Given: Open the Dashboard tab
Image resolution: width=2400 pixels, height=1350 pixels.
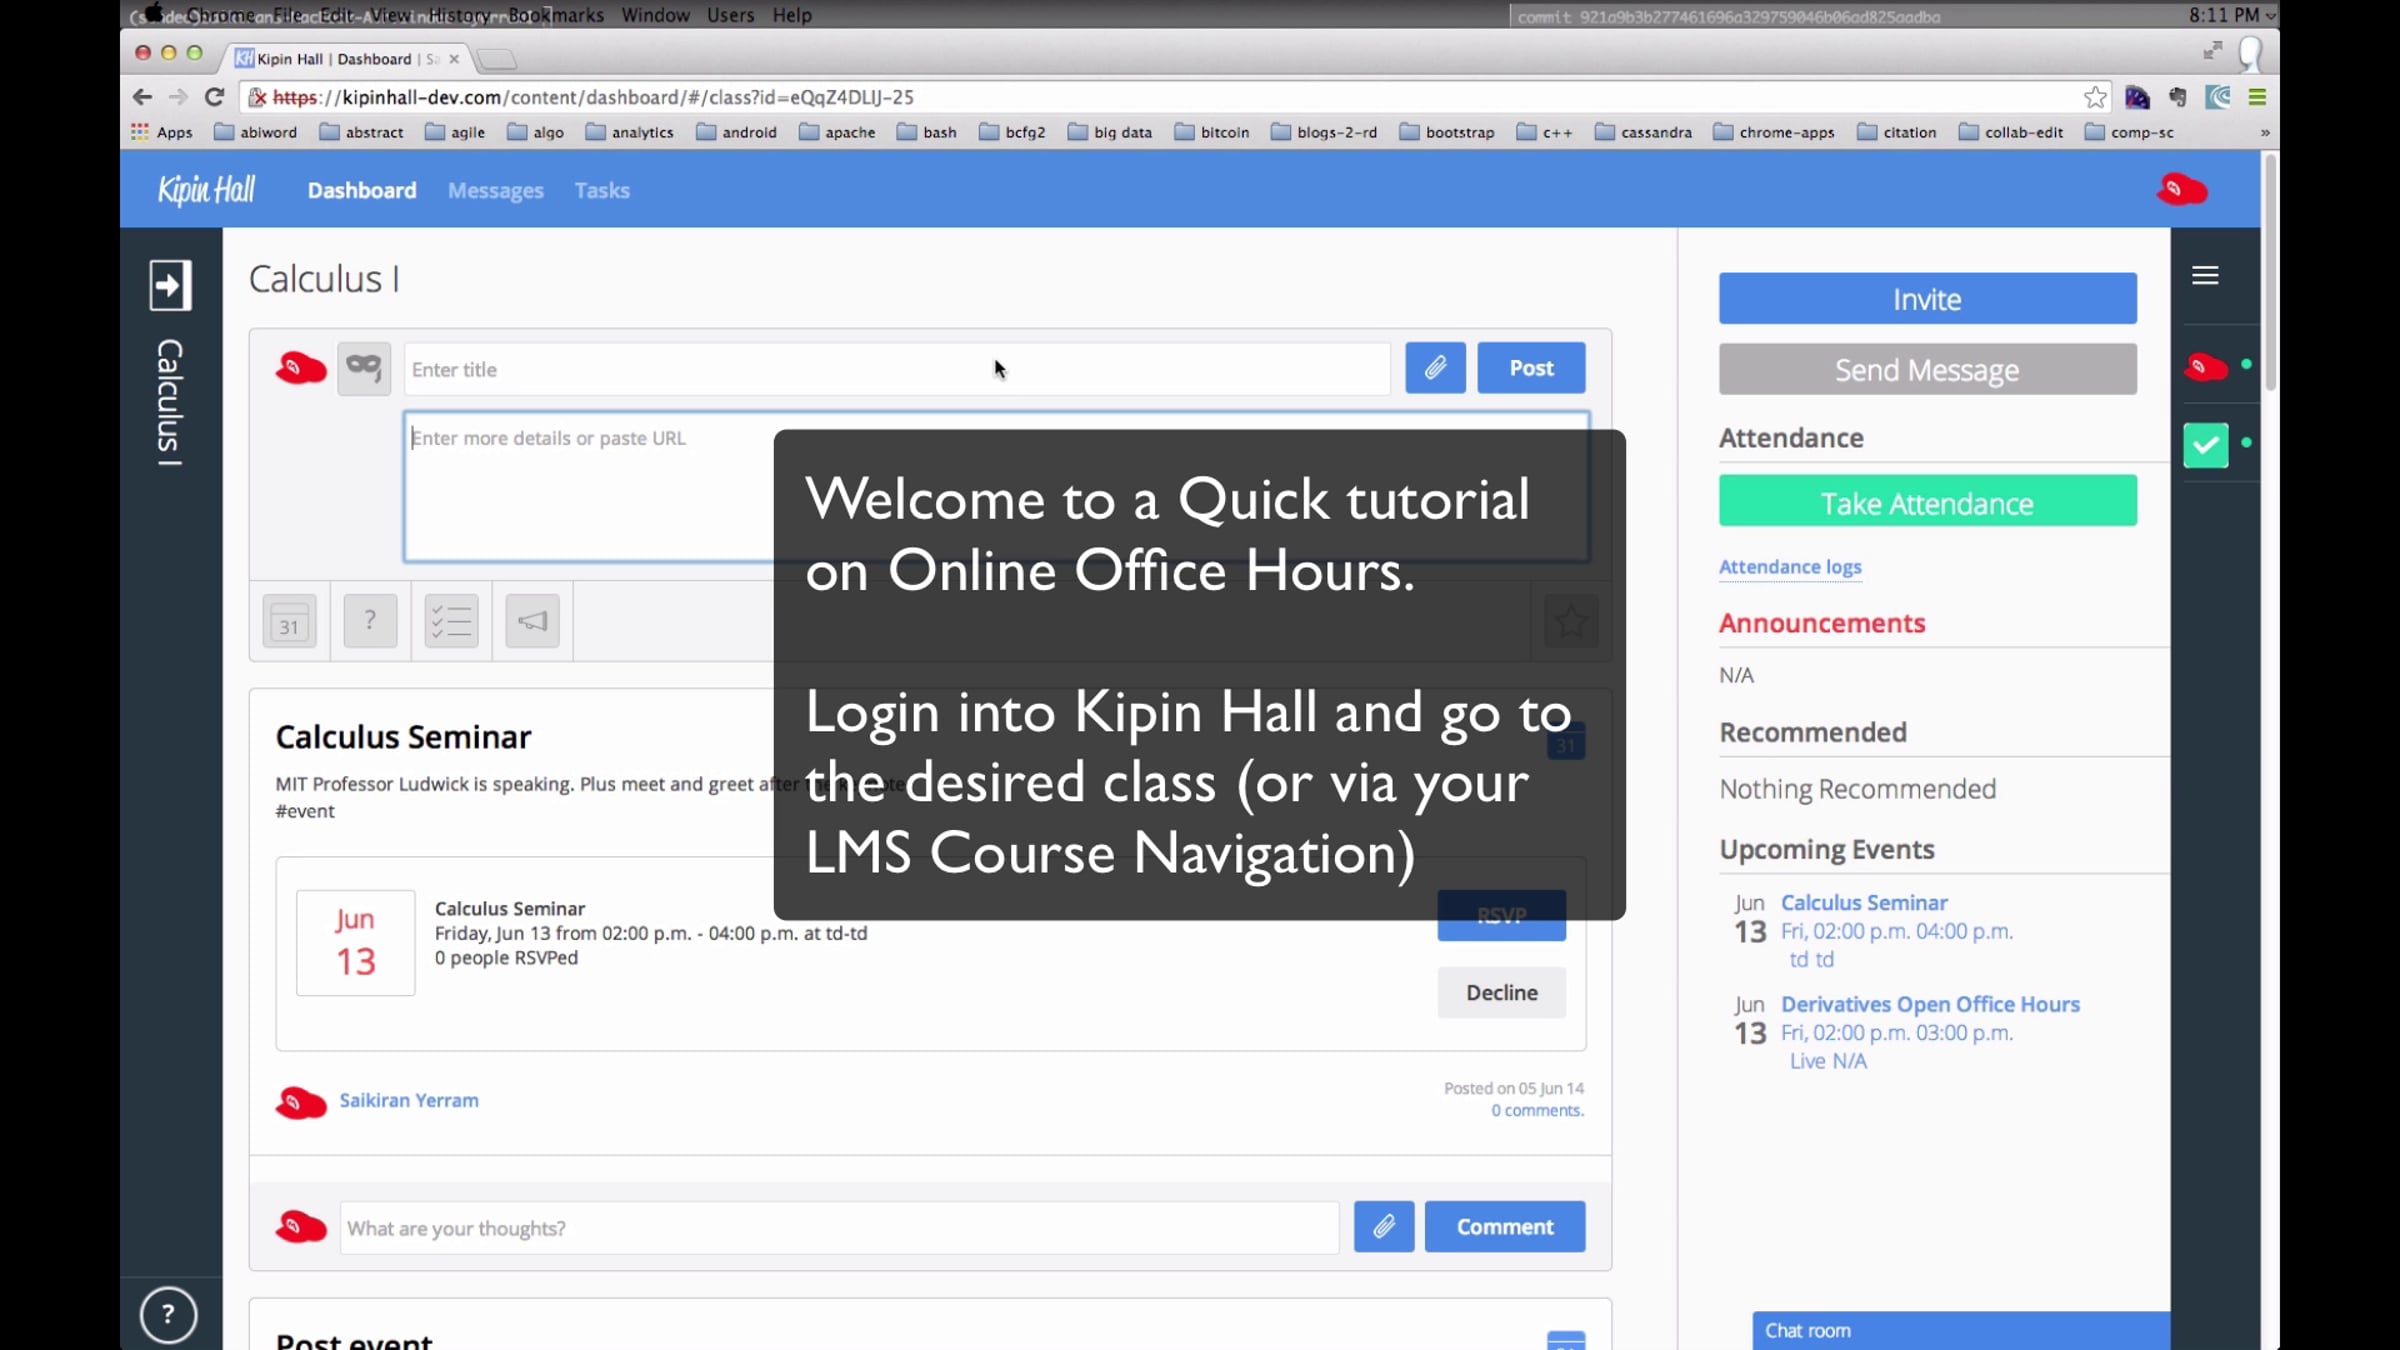Looking at the screenshot, I should point(362,190).
